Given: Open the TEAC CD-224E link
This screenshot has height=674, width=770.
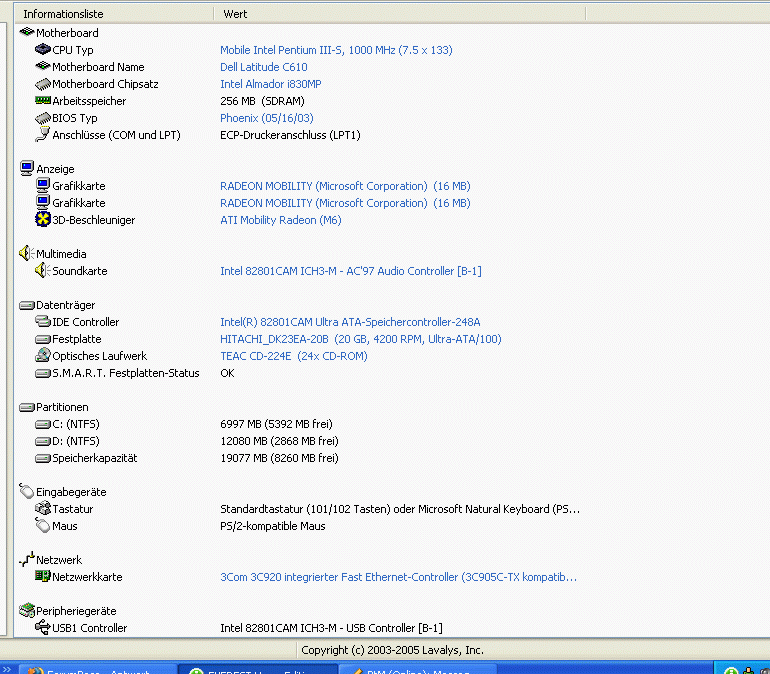Looking at the screenshot, I should click(x=294, y=356).
